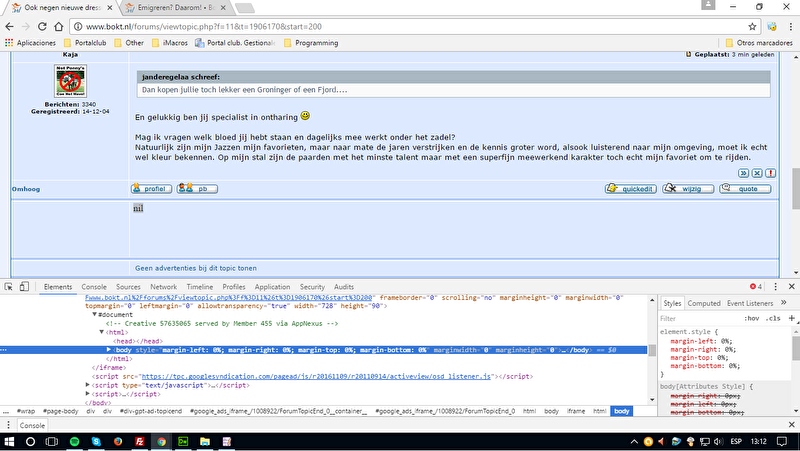Close the Console drawer
The image size is (800, 451).
point(791,424)
